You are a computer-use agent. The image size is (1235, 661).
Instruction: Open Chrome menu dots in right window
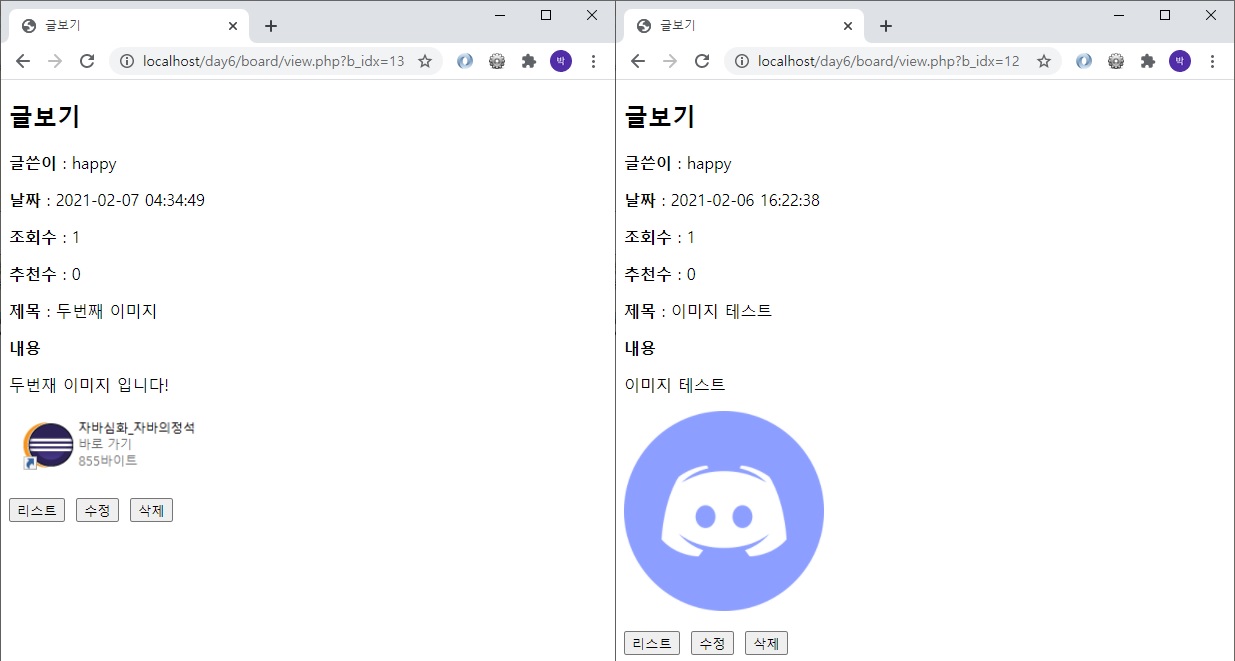pyautogui.click(x=1212, y=61)
